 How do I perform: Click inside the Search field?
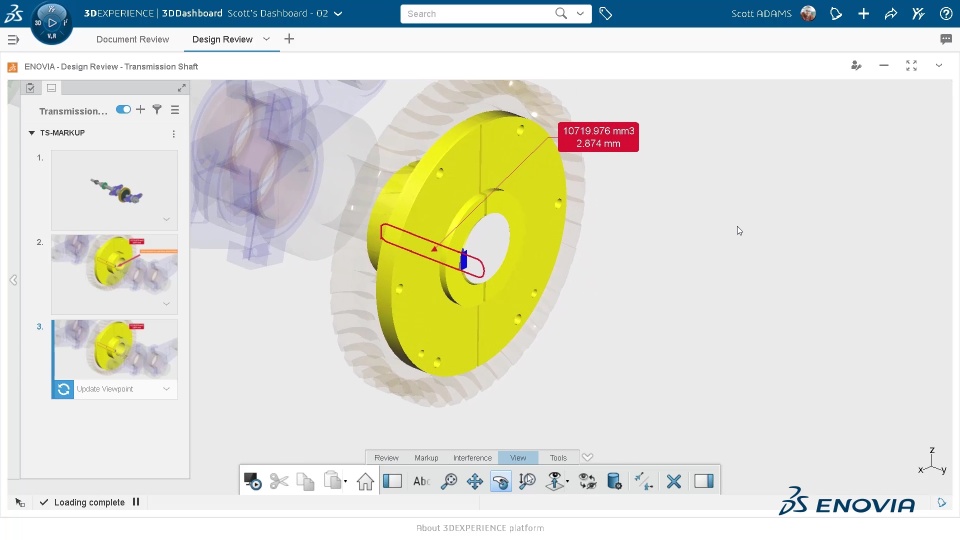click(478, 13)
